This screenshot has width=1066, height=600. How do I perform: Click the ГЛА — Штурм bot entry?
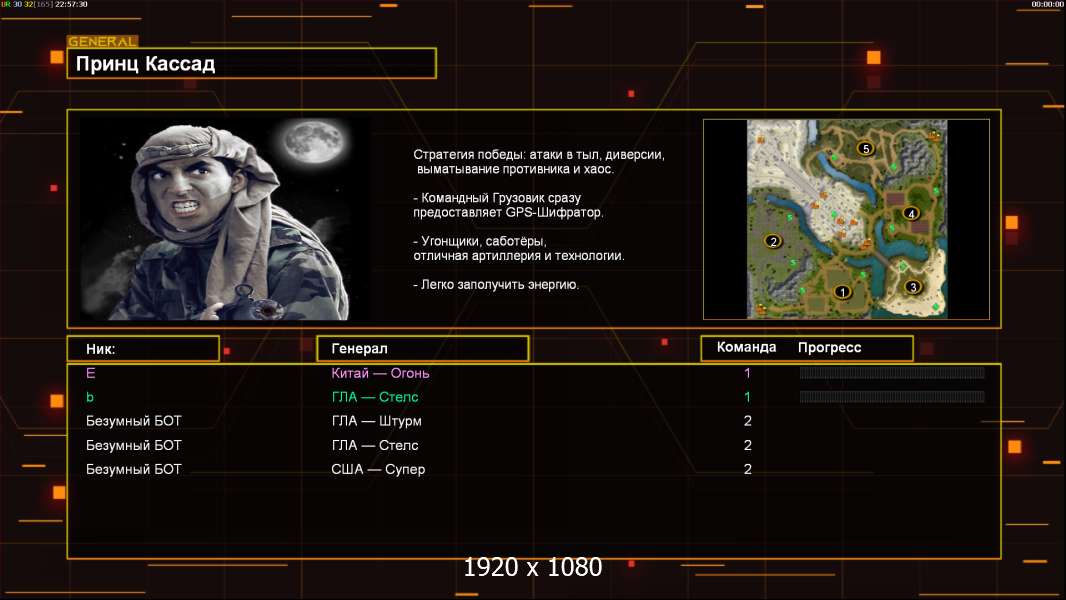(x=376, y=421)
